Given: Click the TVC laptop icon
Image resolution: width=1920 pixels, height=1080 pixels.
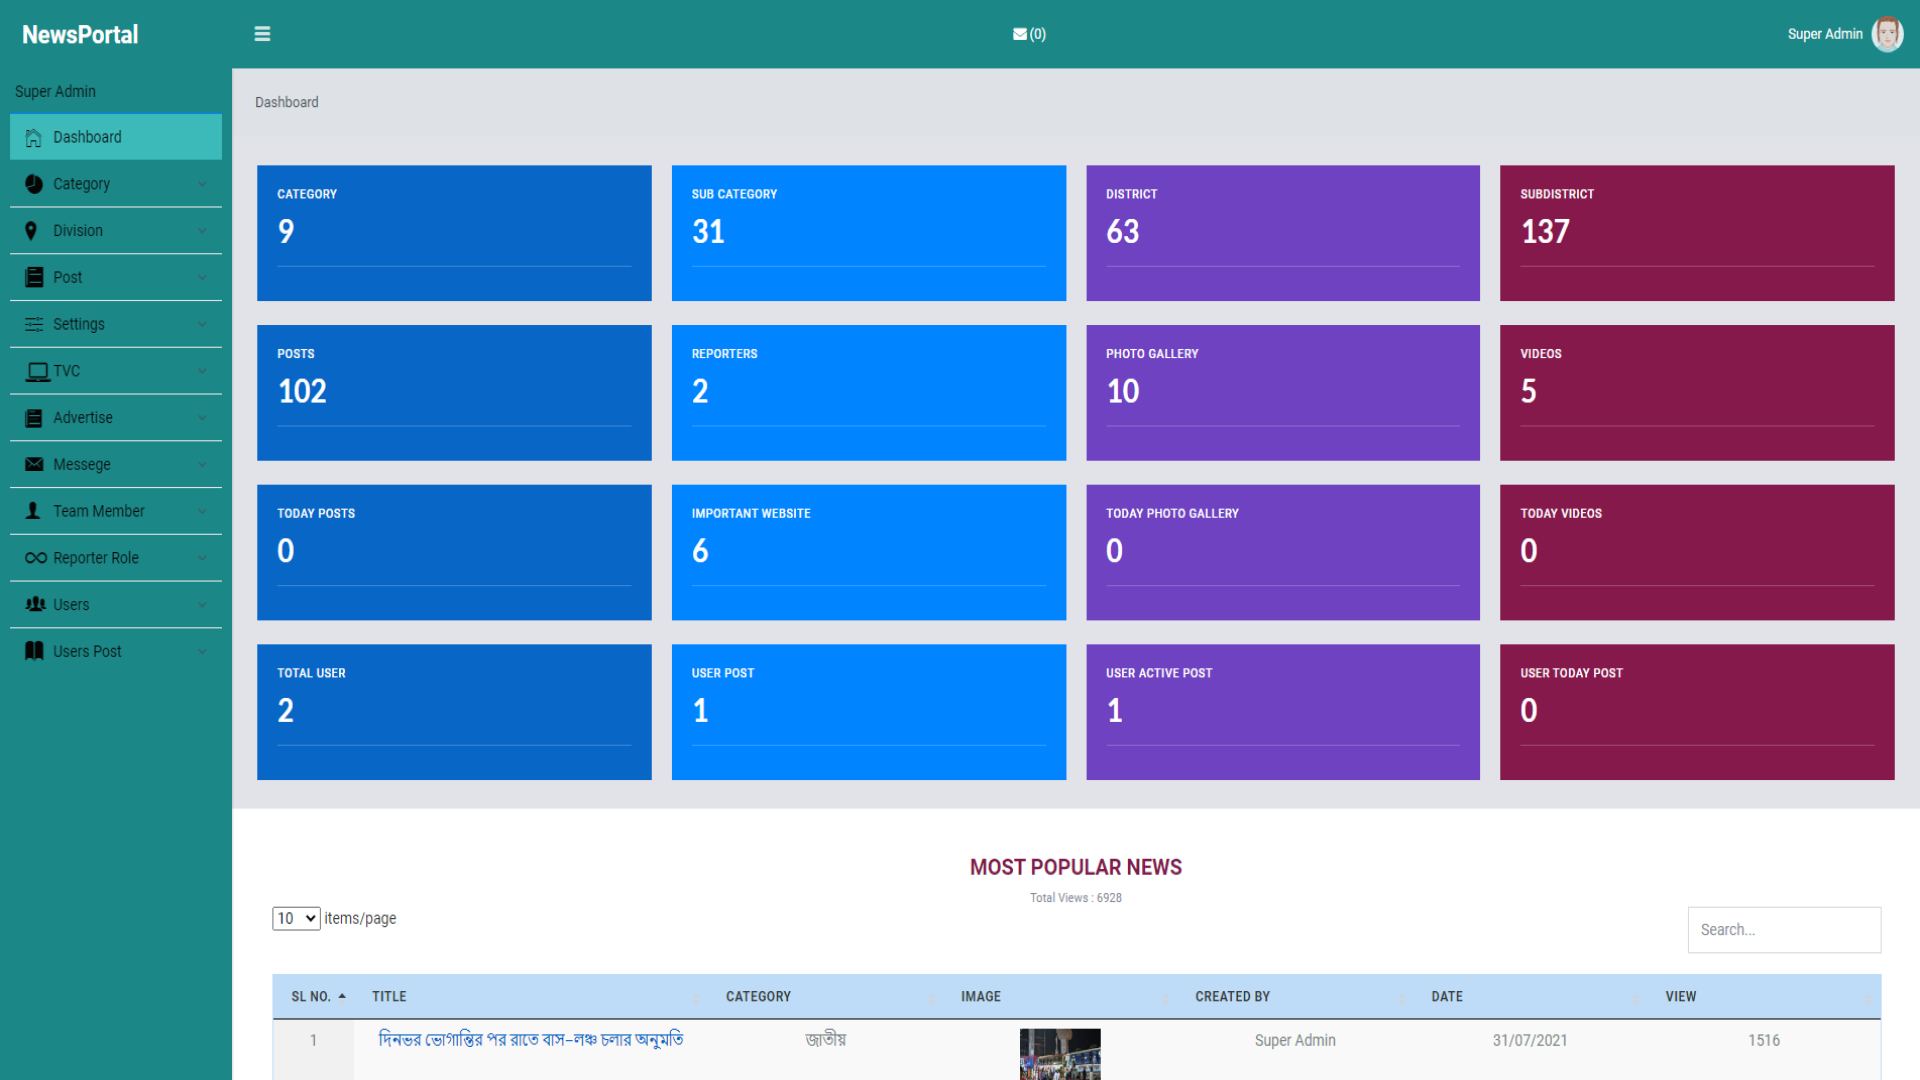Looking at the screenshot, I should click(x=37, y=372).
